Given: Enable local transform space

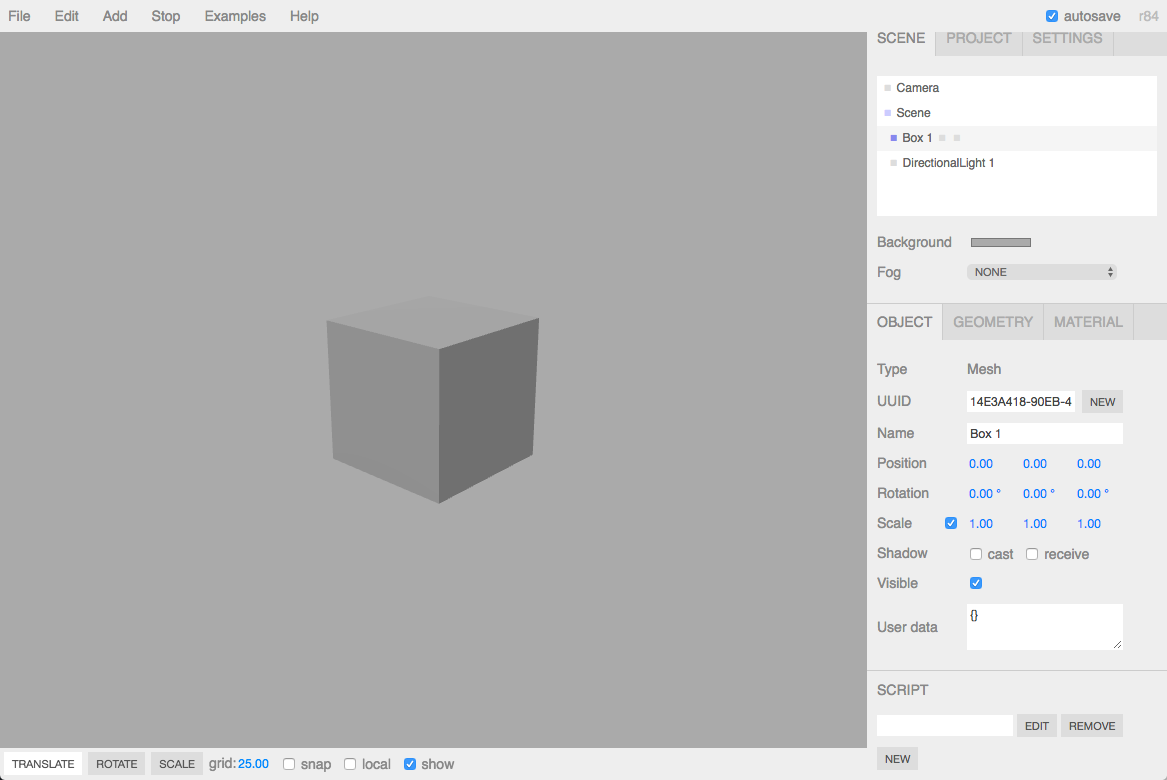Looking at the screenshot, I should point(350,763).
